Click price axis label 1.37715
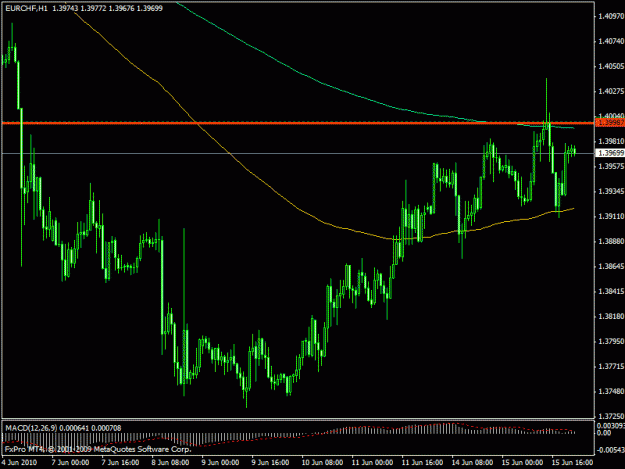The height and width of the screenshot is (469, 625). (611, 367)
